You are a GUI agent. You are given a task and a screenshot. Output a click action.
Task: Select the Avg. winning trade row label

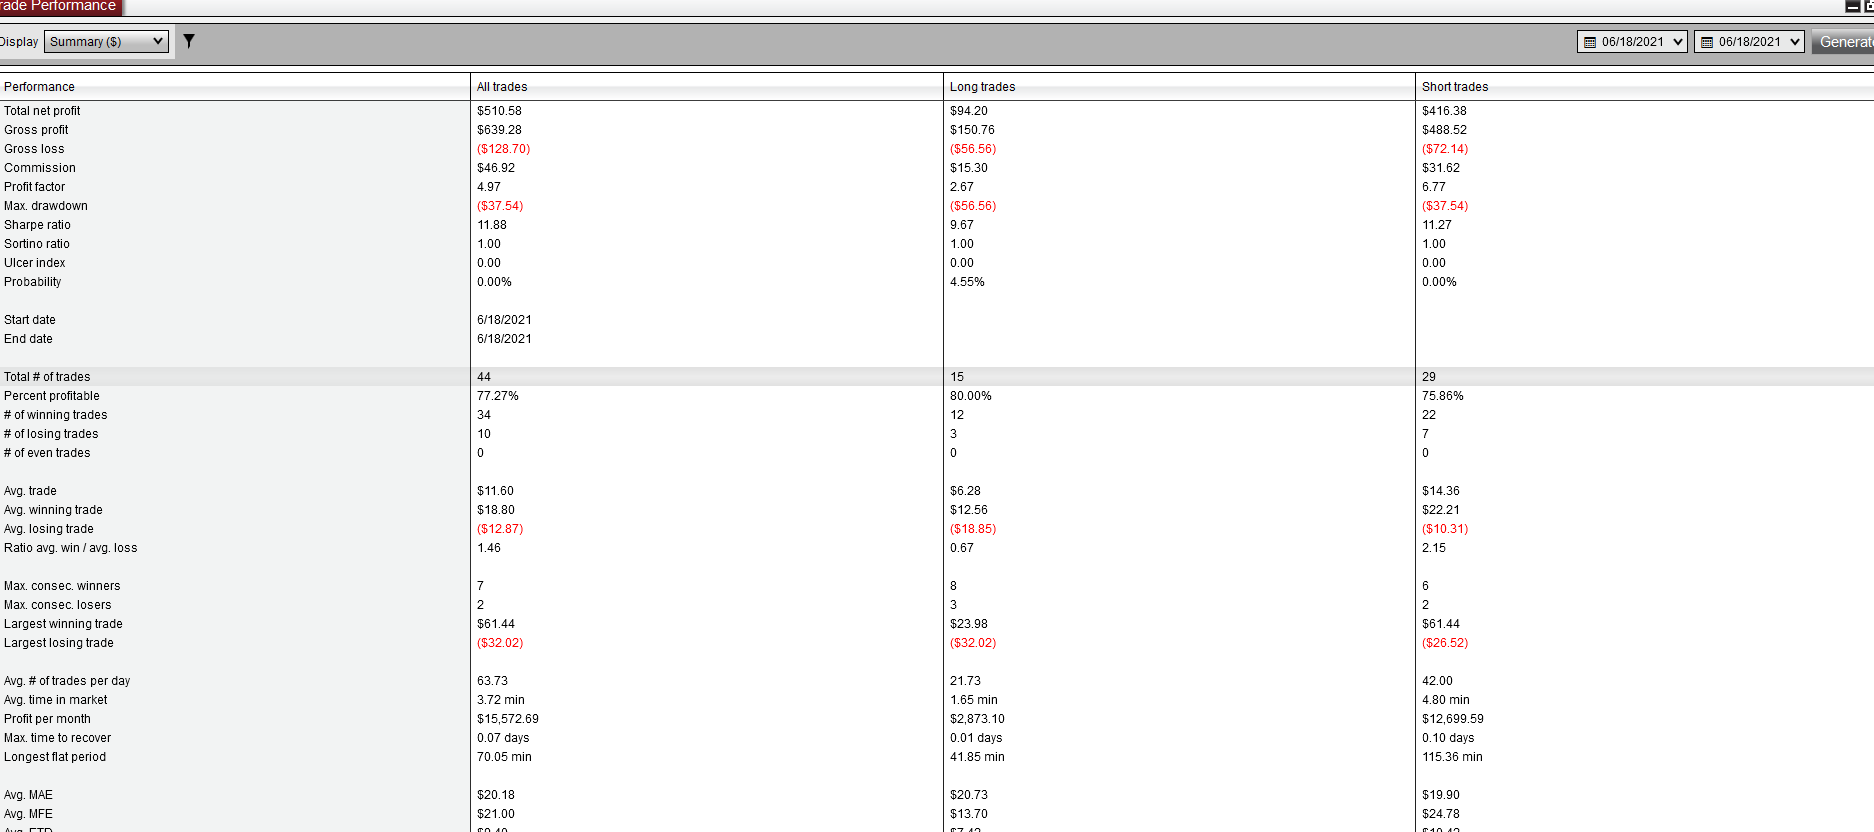[x=53, y=510]
